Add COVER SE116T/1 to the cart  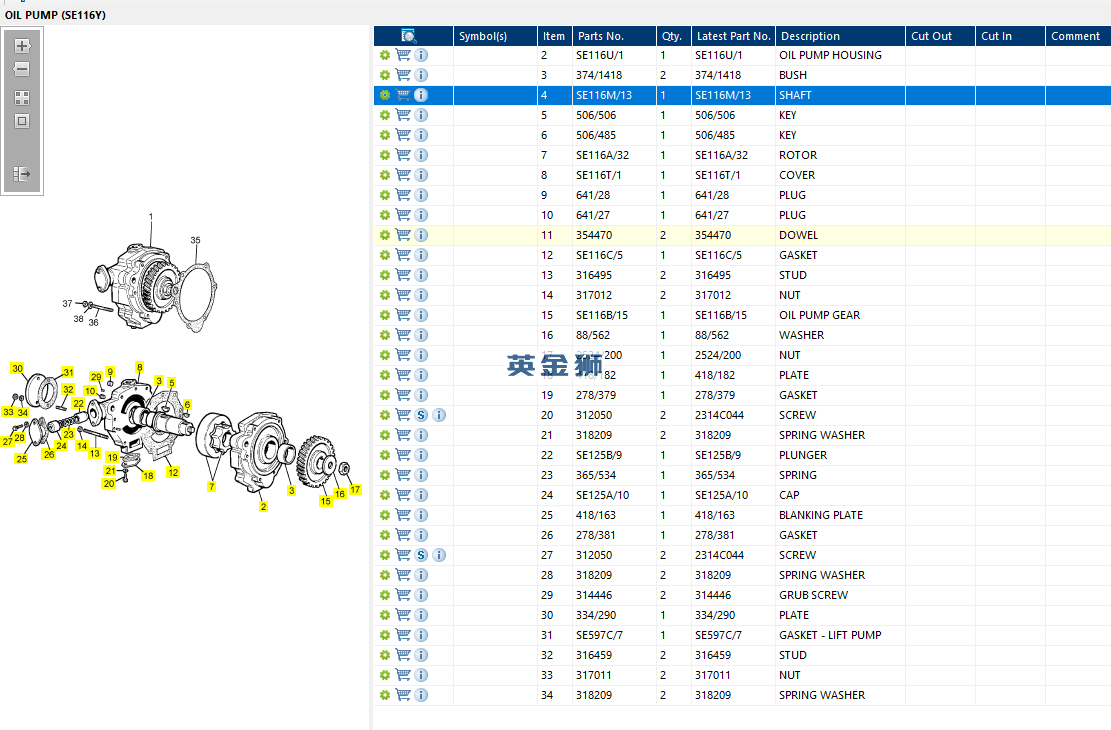click(x=403, y=175)
